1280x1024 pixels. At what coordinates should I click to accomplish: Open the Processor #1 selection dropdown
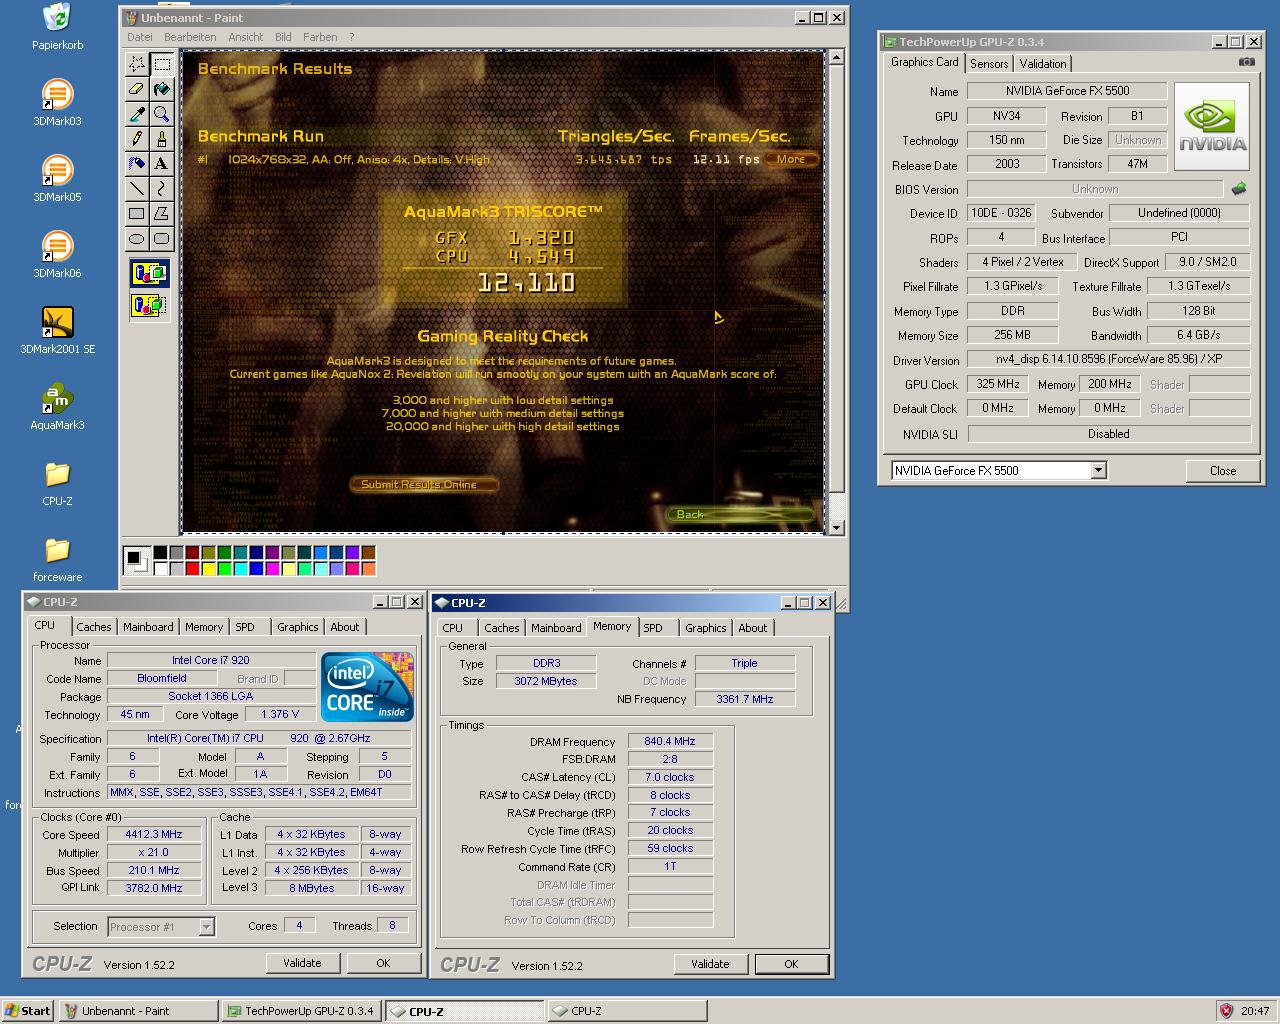[206, 927]
